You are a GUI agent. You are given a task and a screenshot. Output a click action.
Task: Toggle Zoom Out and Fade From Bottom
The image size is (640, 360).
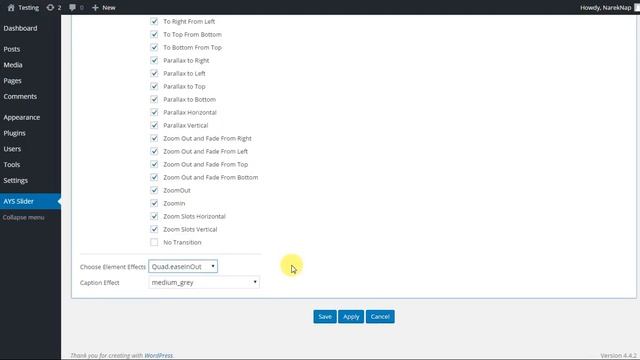[x=154, y=177]
